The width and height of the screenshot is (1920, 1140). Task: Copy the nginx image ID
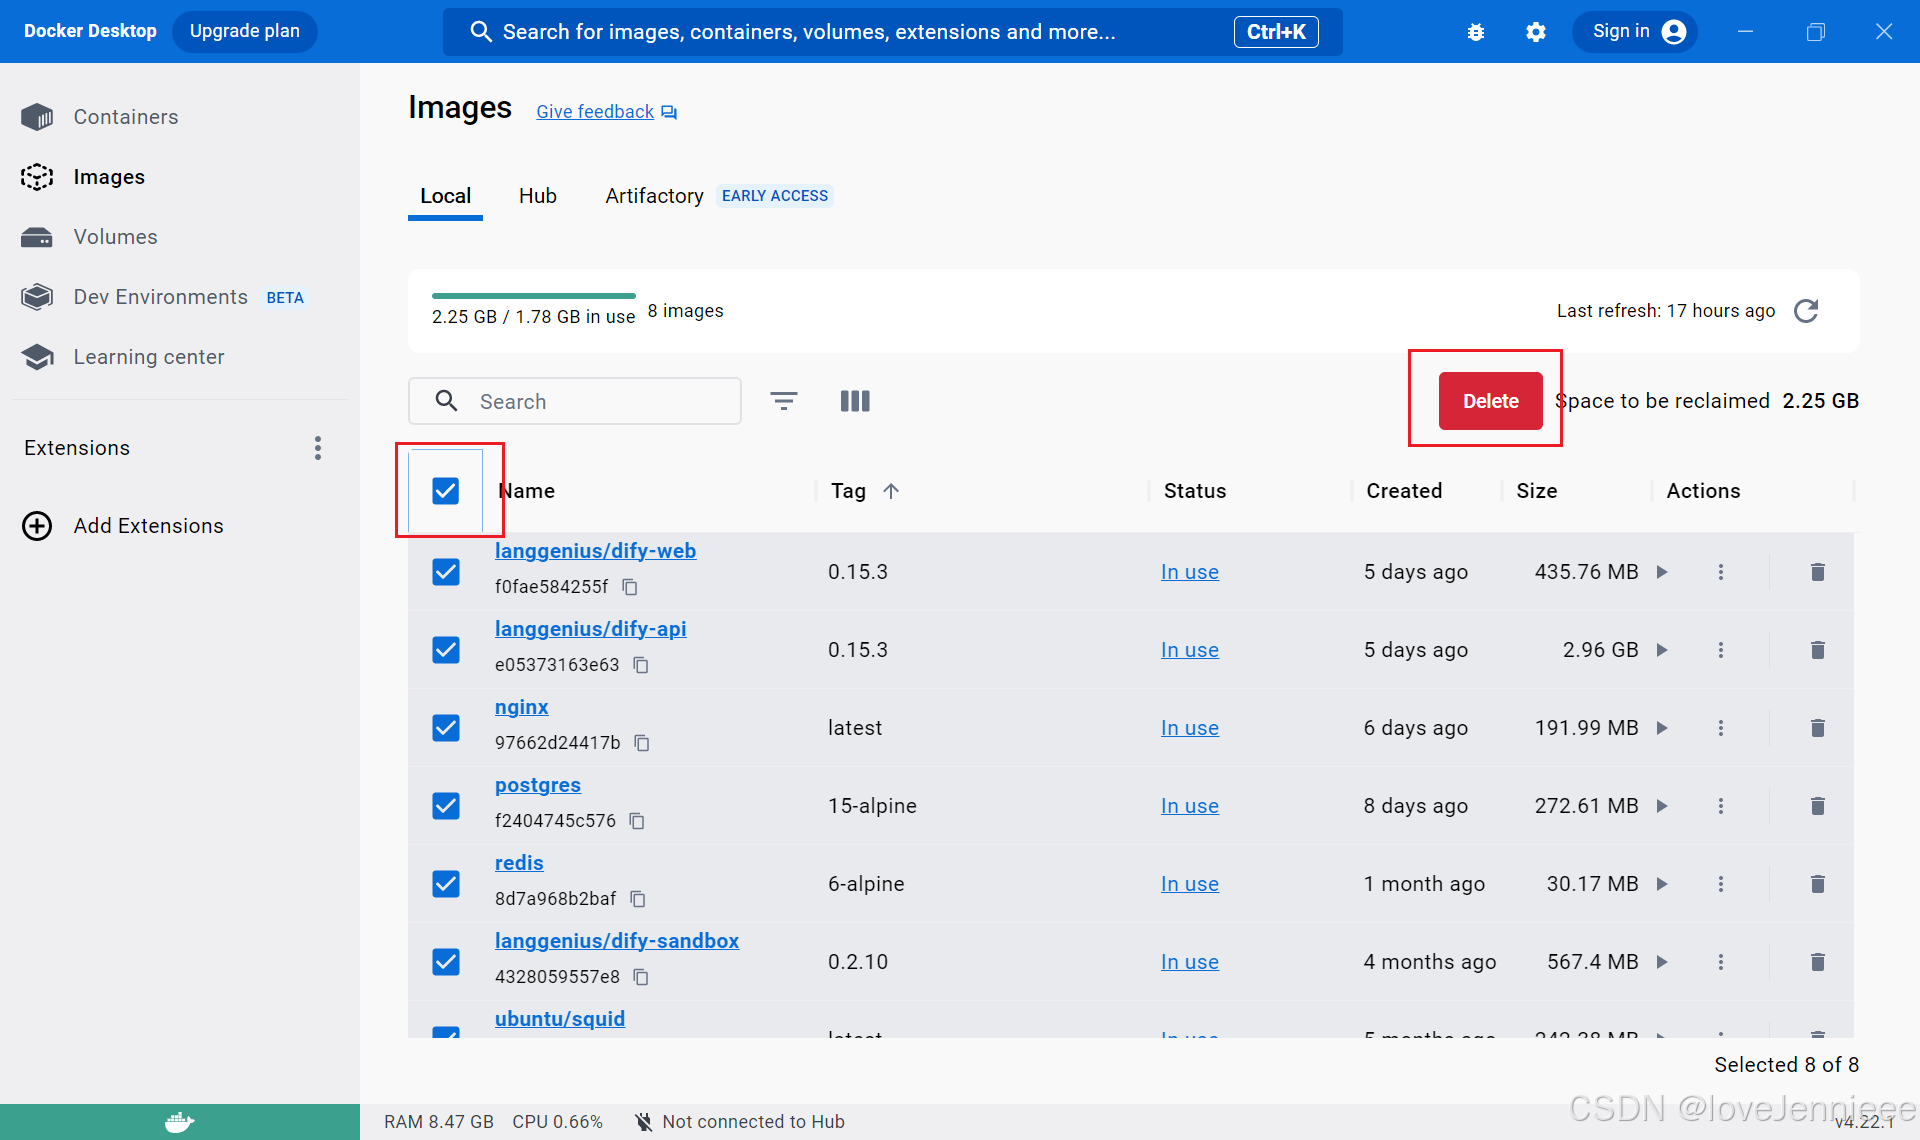point(642,743)
